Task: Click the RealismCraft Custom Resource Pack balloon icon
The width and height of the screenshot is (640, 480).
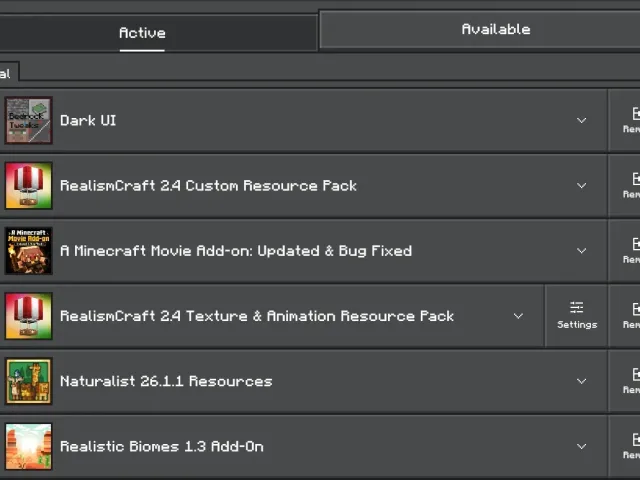Action: pyautogui.click(x=29, y=186)
